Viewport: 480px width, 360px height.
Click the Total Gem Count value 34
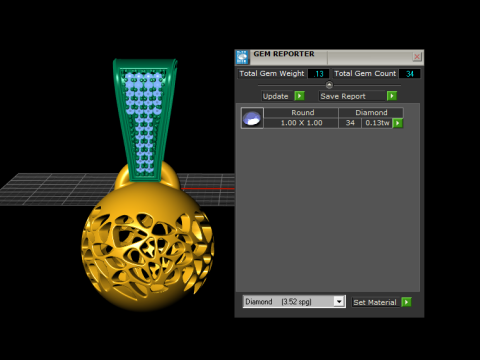409,74
